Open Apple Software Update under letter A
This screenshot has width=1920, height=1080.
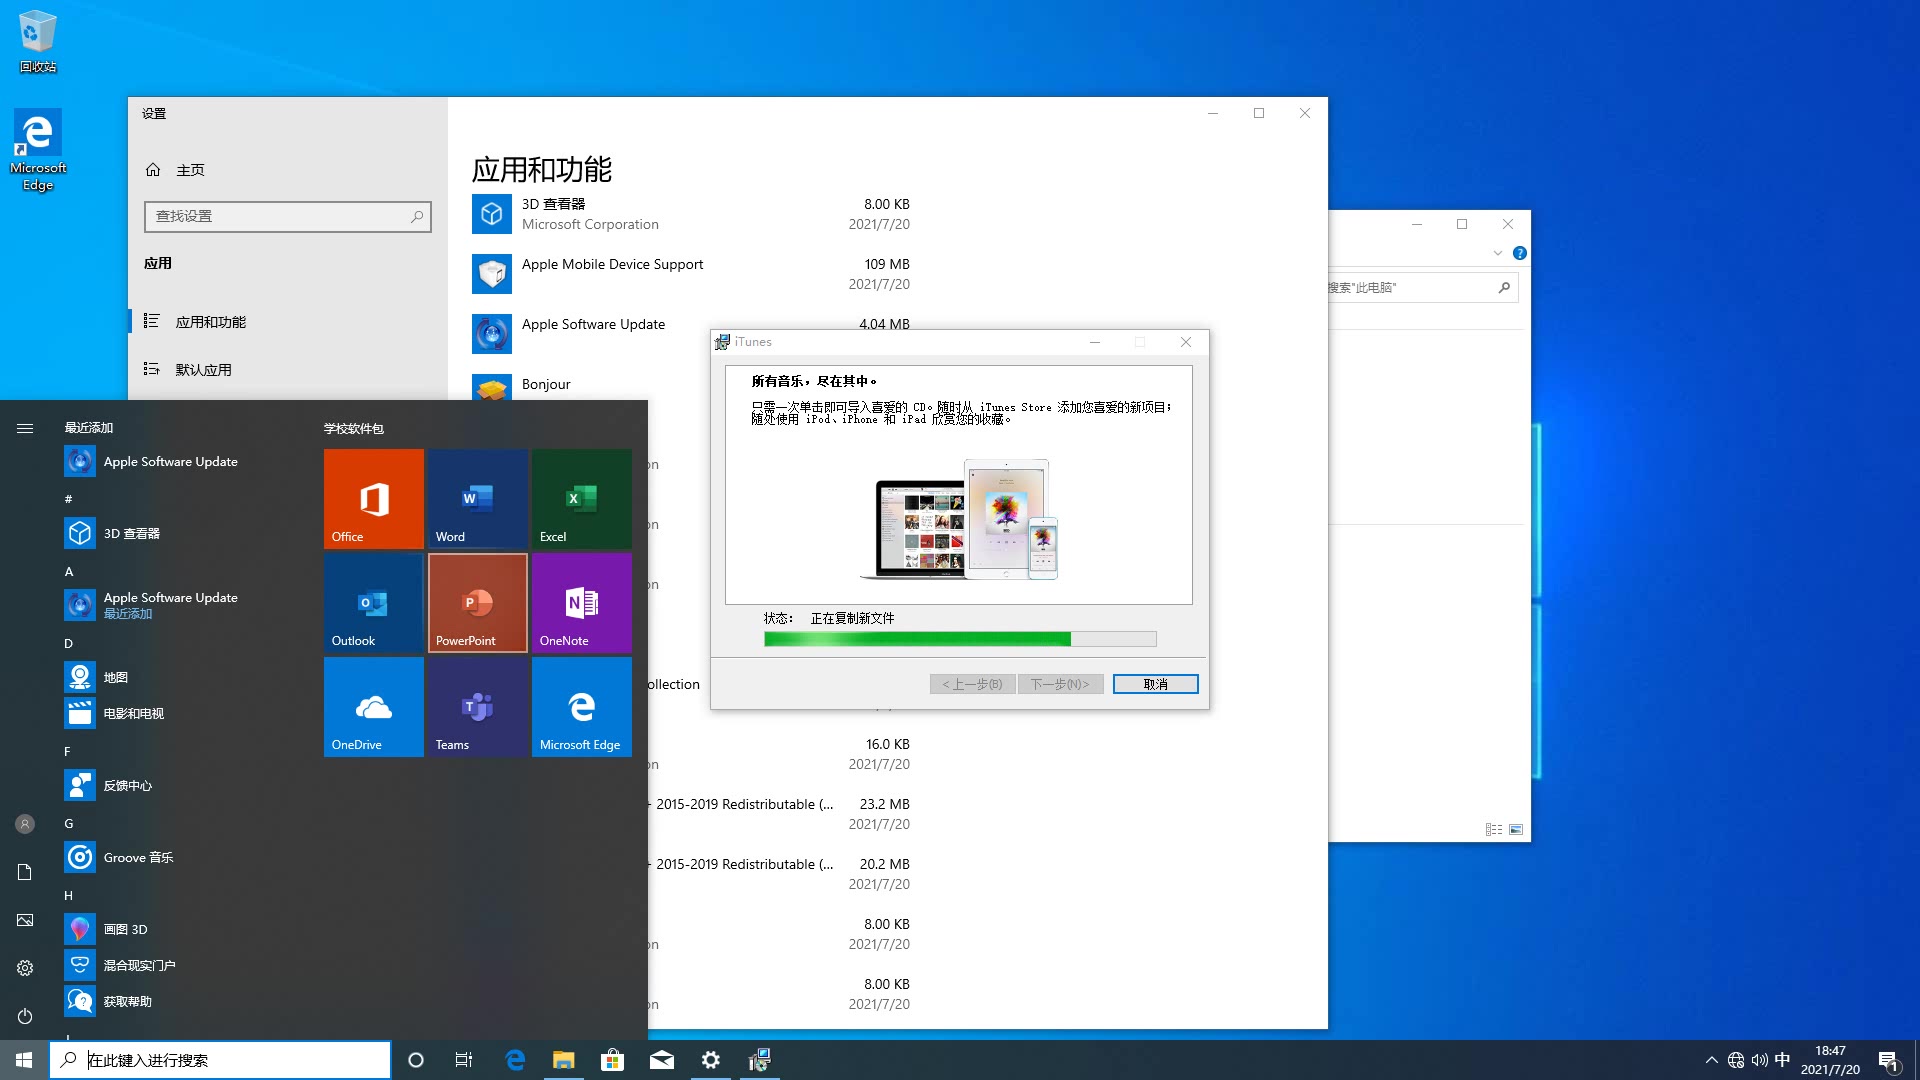[x=180, y=604]
